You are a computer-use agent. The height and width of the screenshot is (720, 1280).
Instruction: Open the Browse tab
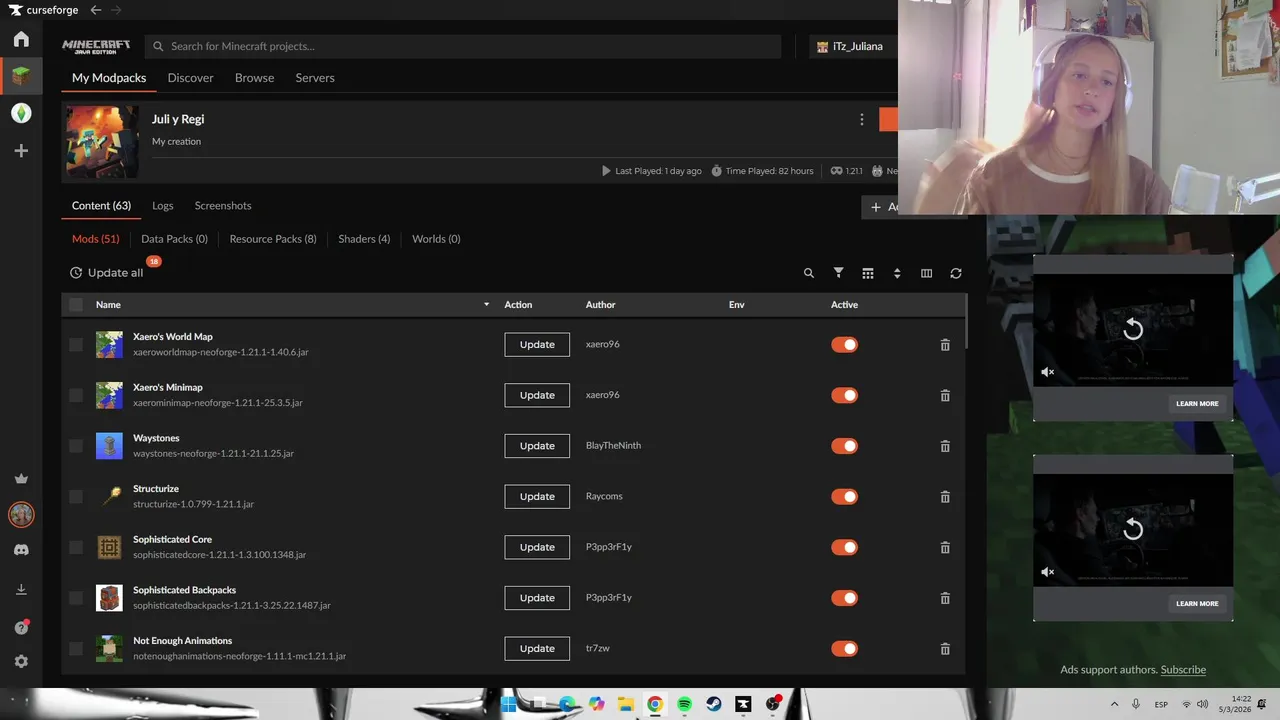(255, 78)
